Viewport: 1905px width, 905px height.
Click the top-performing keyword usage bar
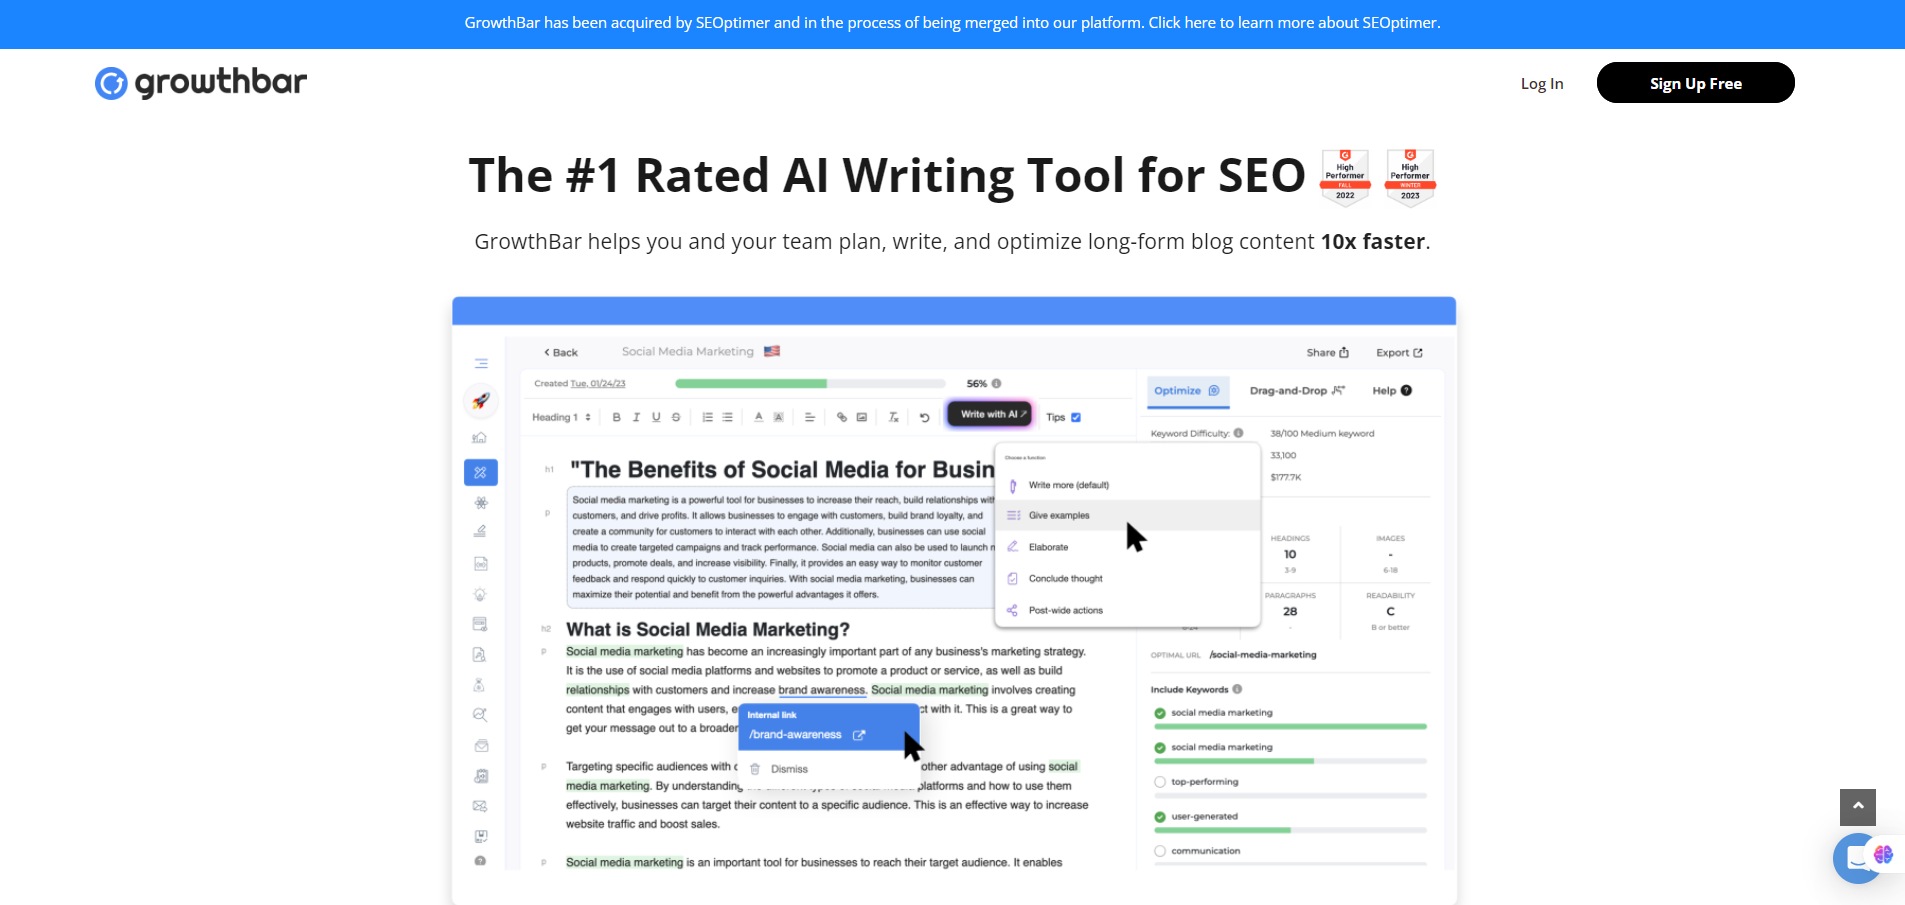[x=1290, y=796]
